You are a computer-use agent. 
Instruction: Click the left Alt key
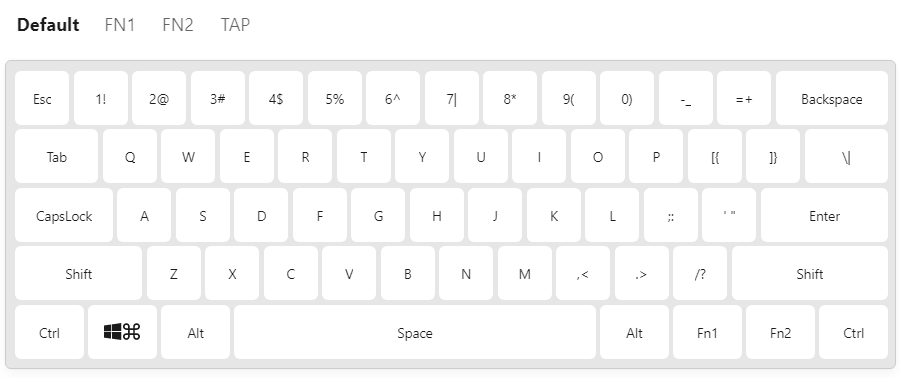tap(195, 332)
